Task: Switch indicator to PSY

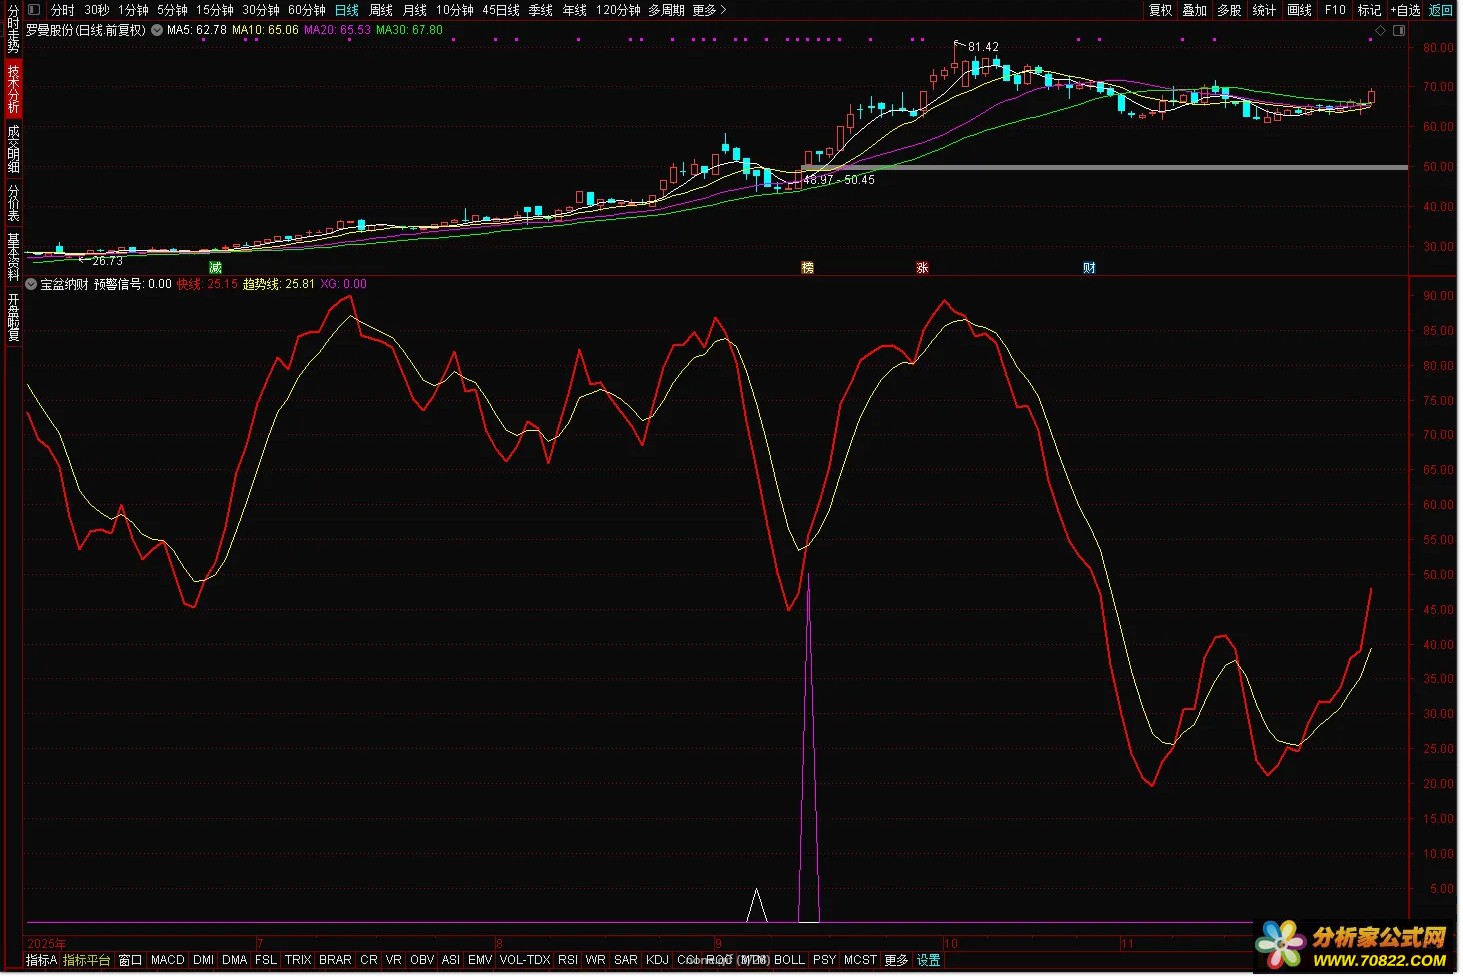Action: click(824, 960)
